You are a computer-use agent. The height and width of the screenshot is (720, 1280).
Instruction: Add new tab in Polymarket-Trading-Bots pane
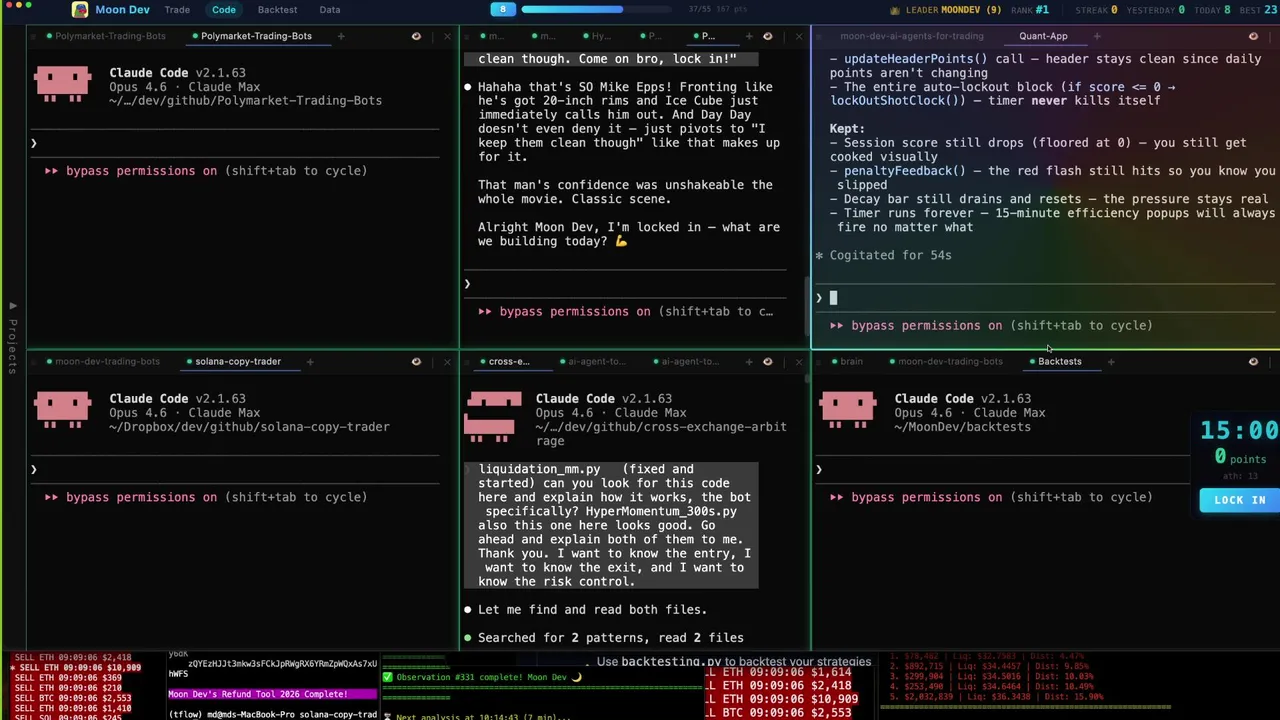[x=341, y=36]
